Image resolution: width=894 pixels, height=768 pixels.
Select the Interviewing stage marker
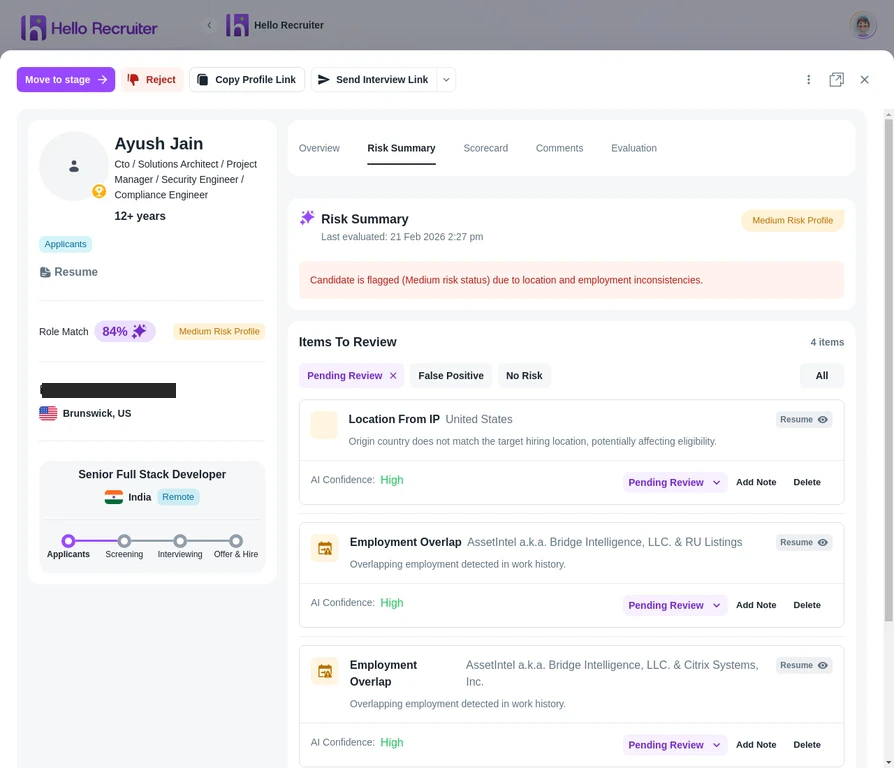(180, 541)
